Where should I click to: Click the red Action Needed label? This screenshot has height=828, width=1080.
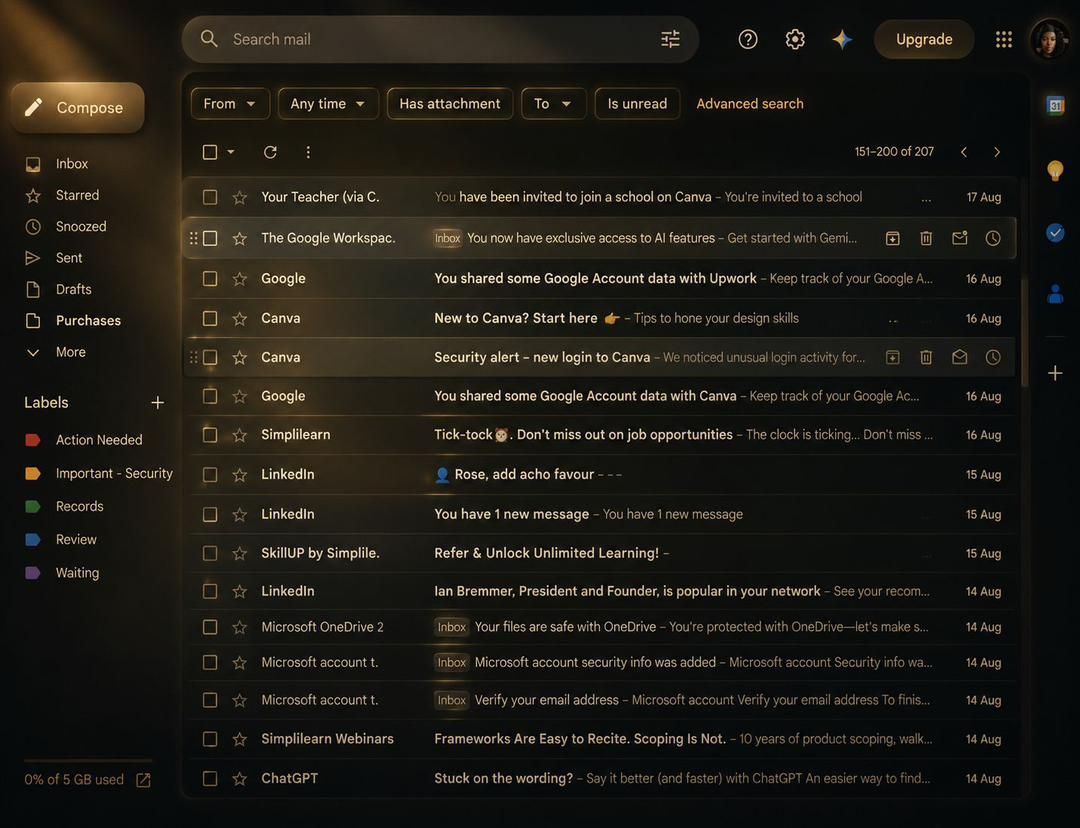pyautogui.click(x=99, y=439)
